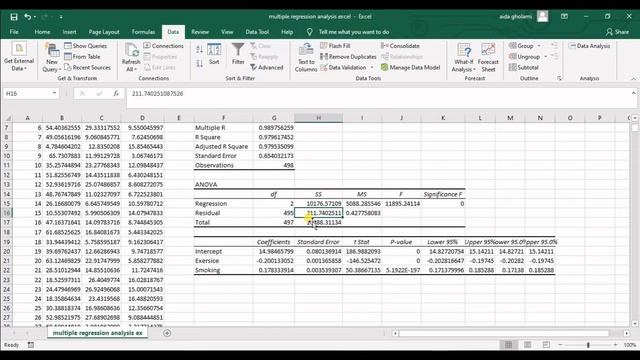Viewport: 640px width, 360px height.
Task: Click Show Queries
Action: point(85,46)
